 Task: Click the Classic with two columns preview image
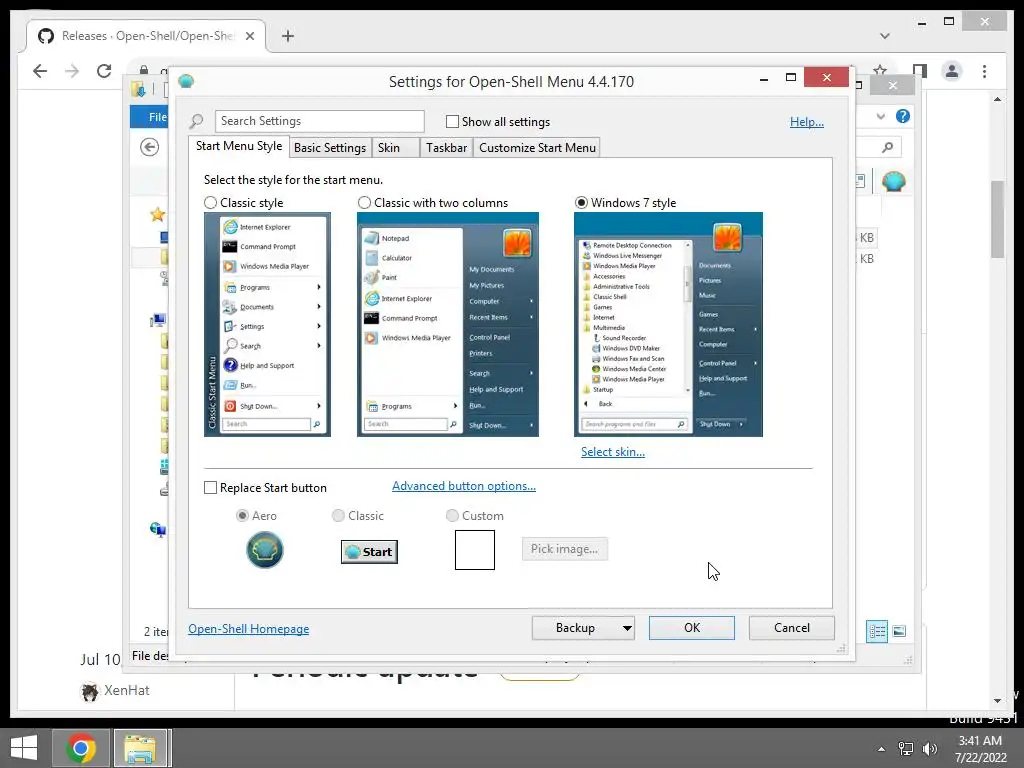(x=447, y=325)
